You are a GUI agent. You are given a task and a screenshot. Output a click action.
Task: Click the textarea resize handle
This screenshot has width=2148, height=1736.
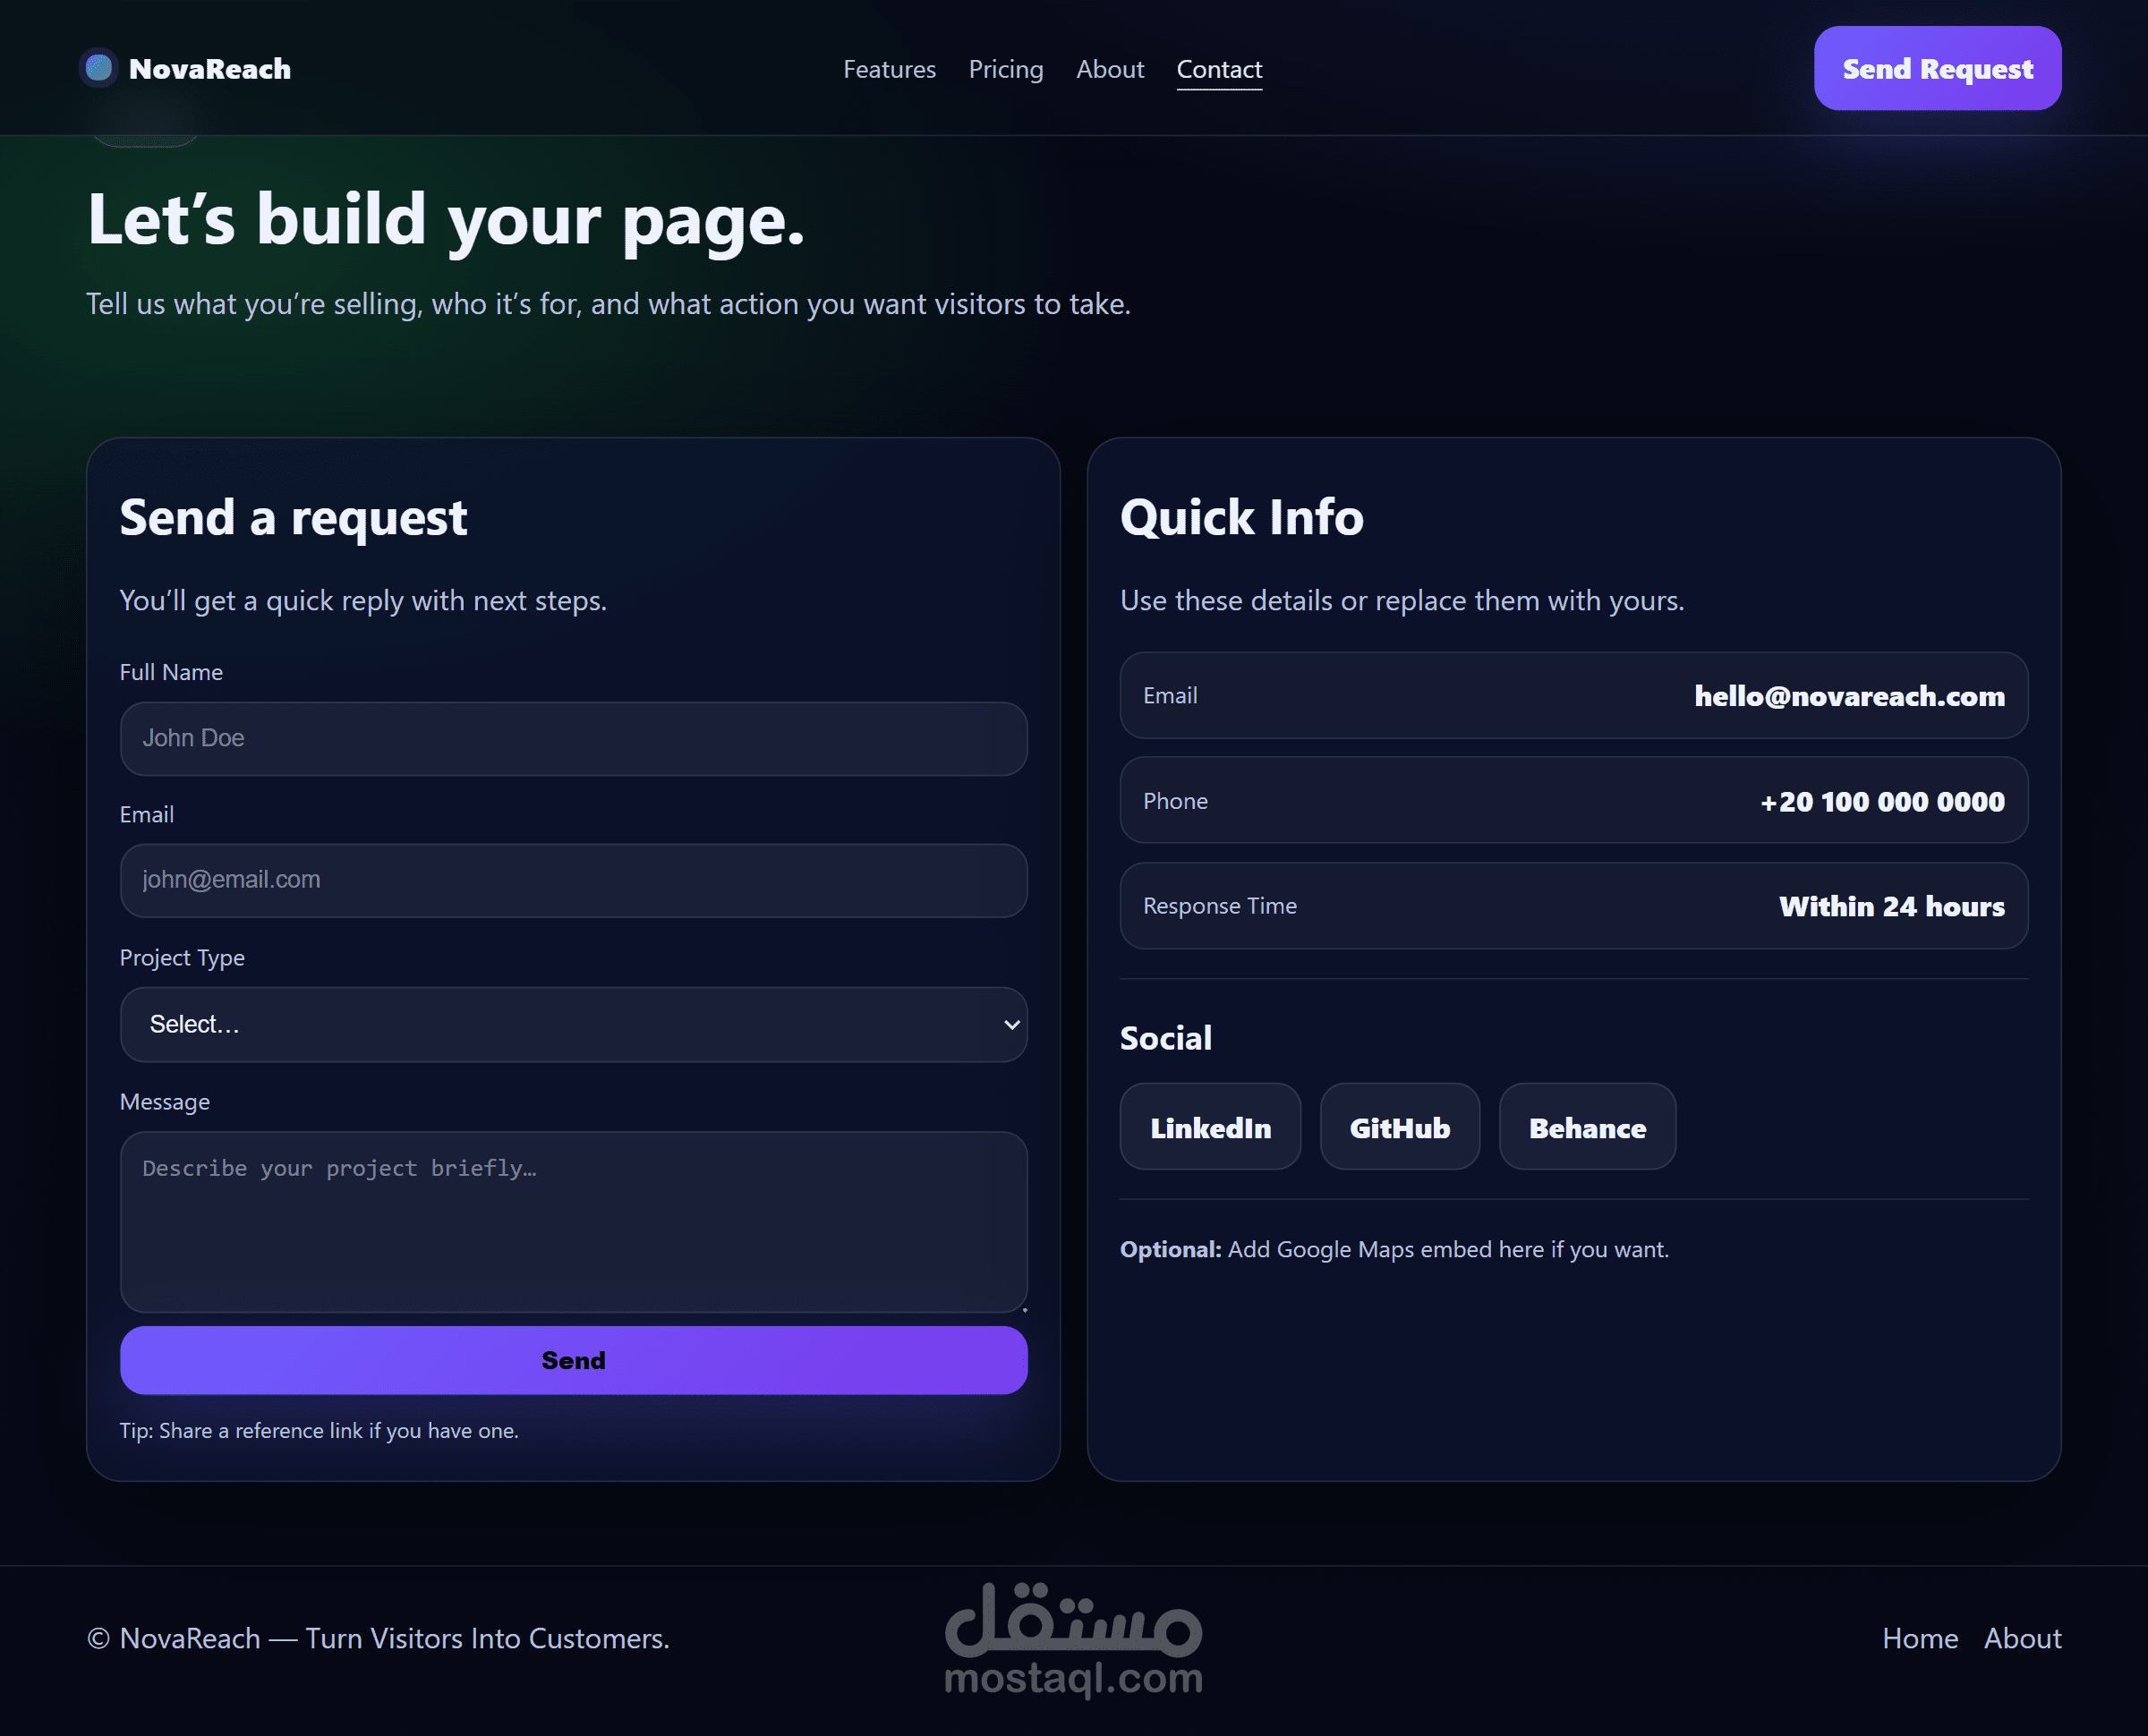(x=1024, y=1309)
